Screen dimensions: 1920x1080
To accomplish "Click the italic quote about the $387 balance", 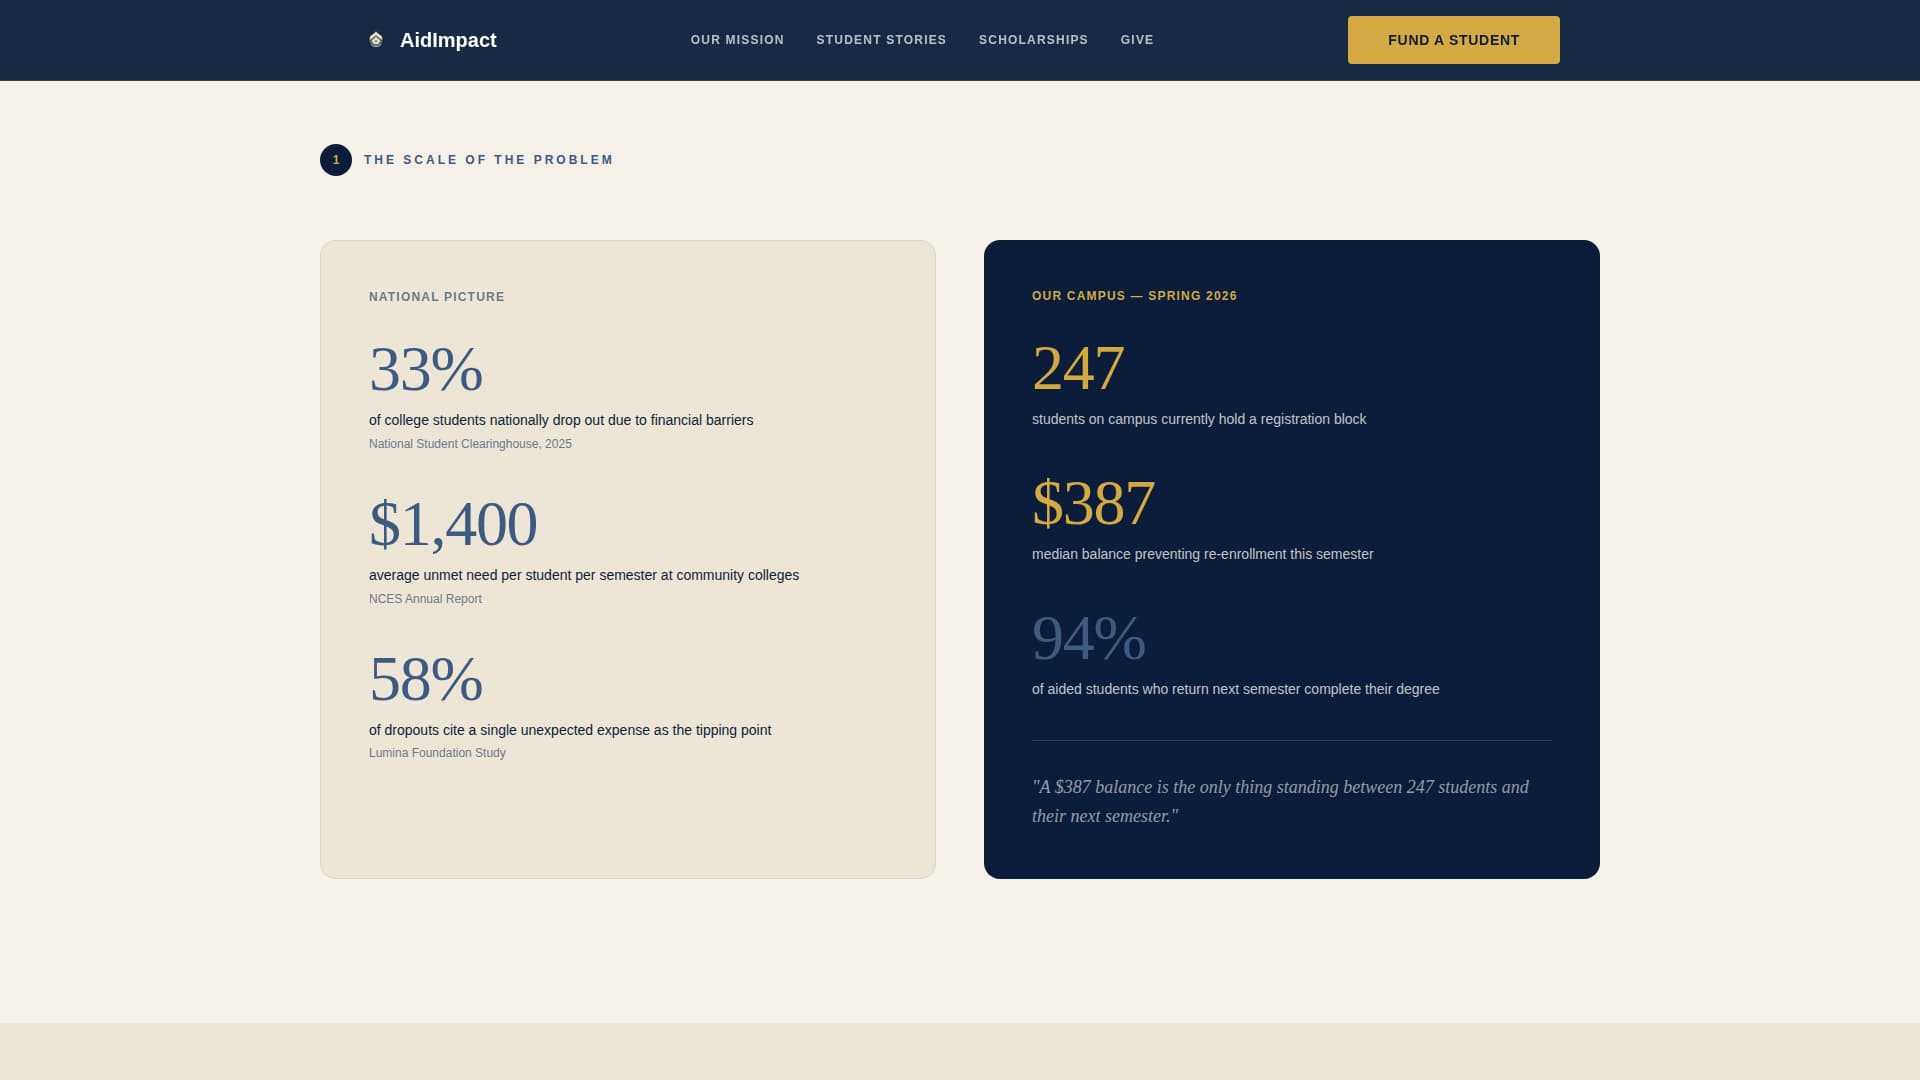I will tap(1280, 800).
